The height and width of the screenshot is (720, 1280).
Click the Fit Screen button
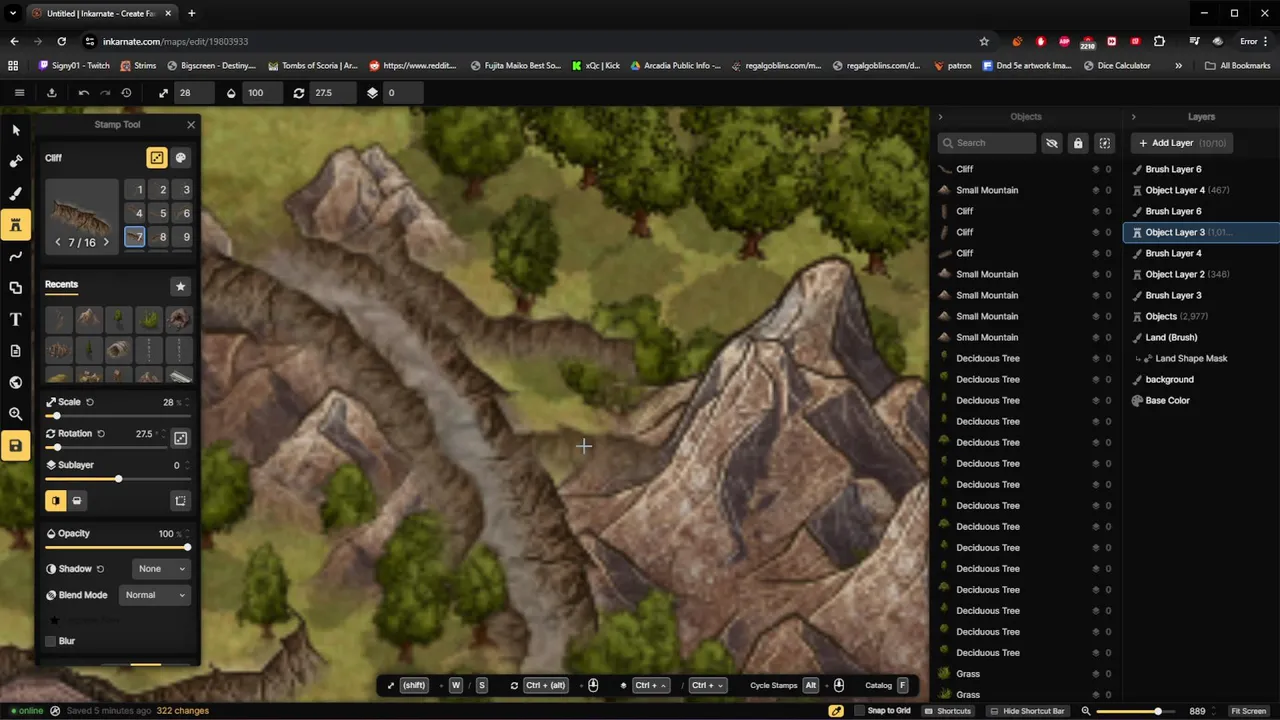pos(1248,711)
